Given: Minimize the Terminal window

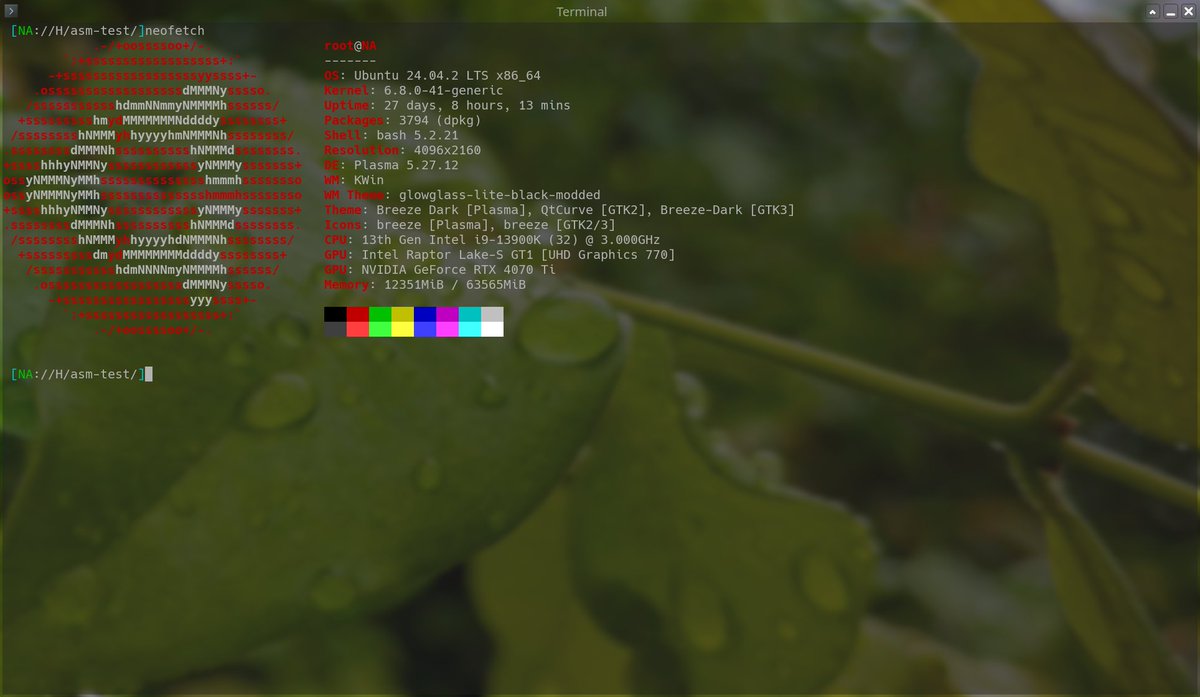Looking at the screenshot, I should [1171, 11].
